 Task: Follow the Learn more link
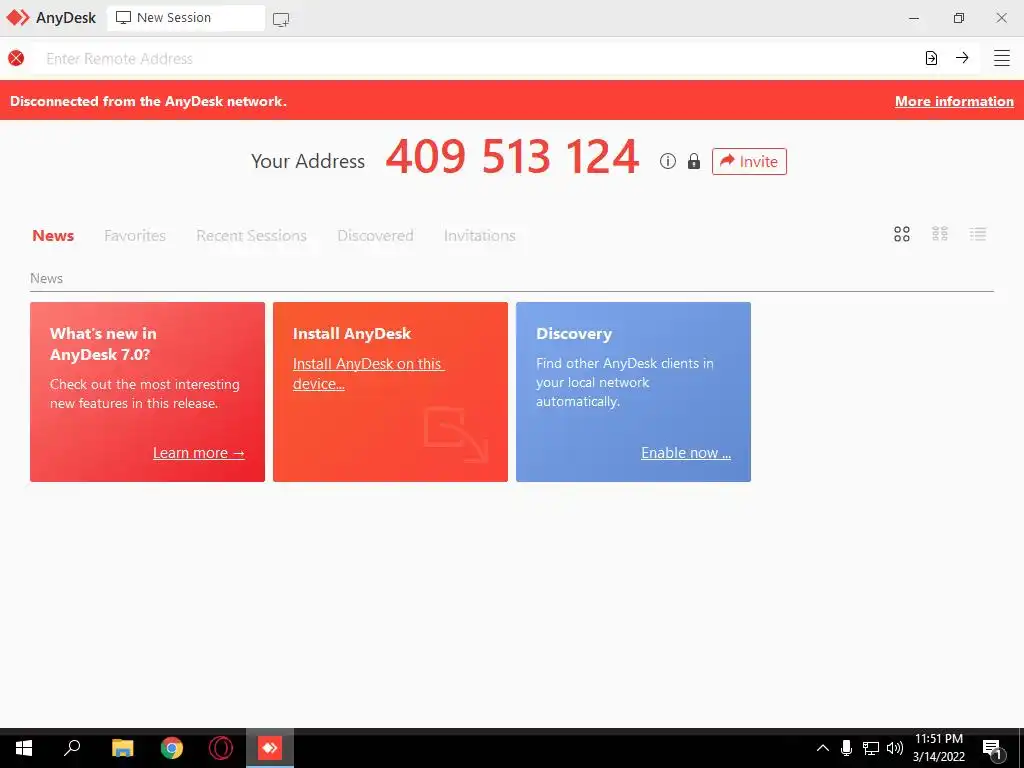(x=199, y=453)
